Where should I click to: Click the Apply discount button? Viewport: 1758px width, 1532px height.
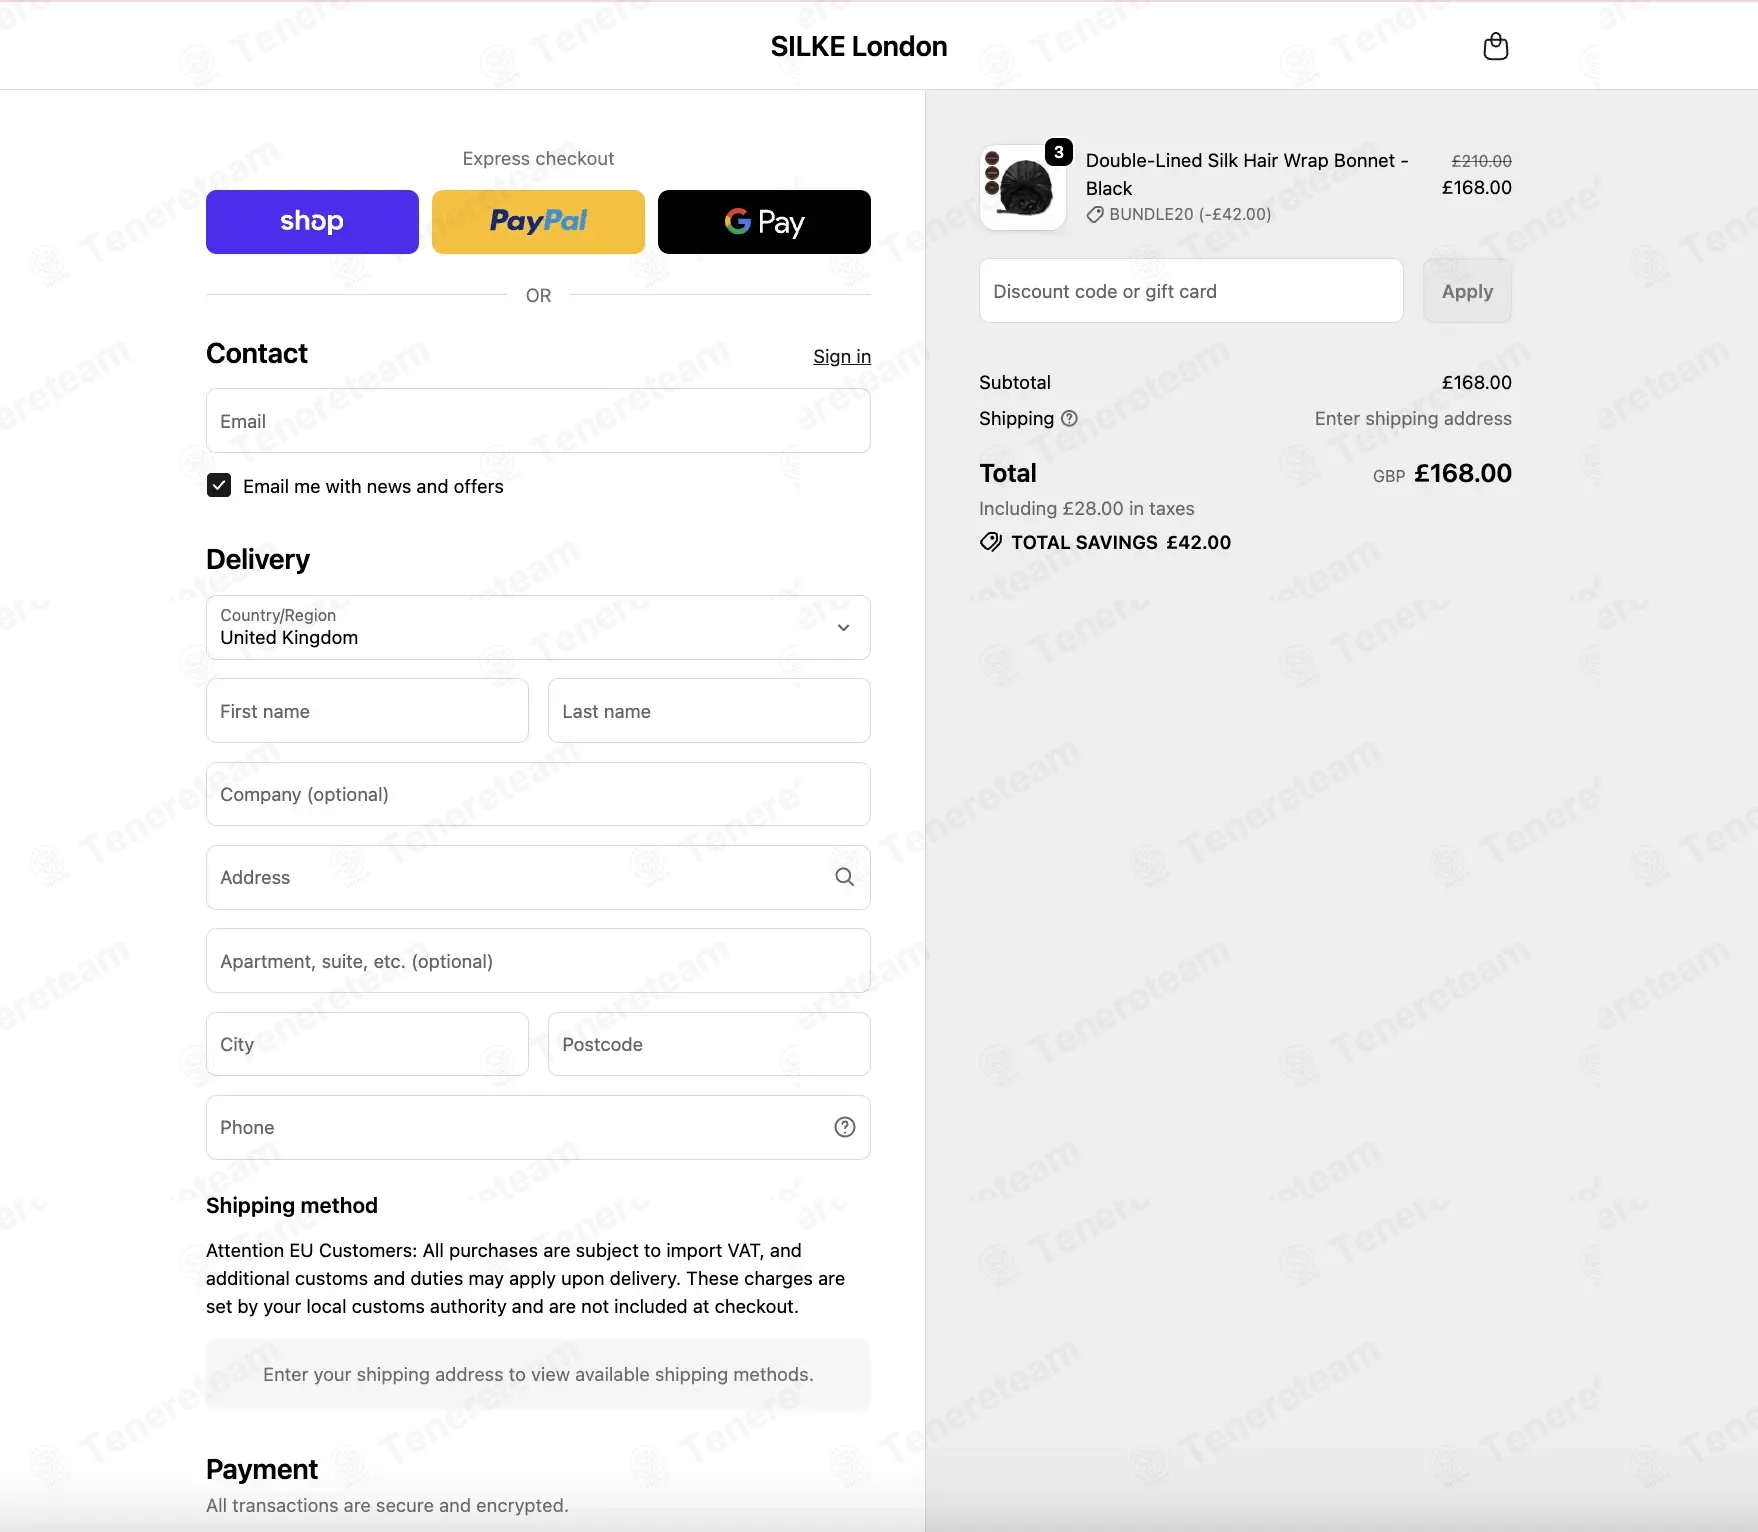tap(1467, 291)
